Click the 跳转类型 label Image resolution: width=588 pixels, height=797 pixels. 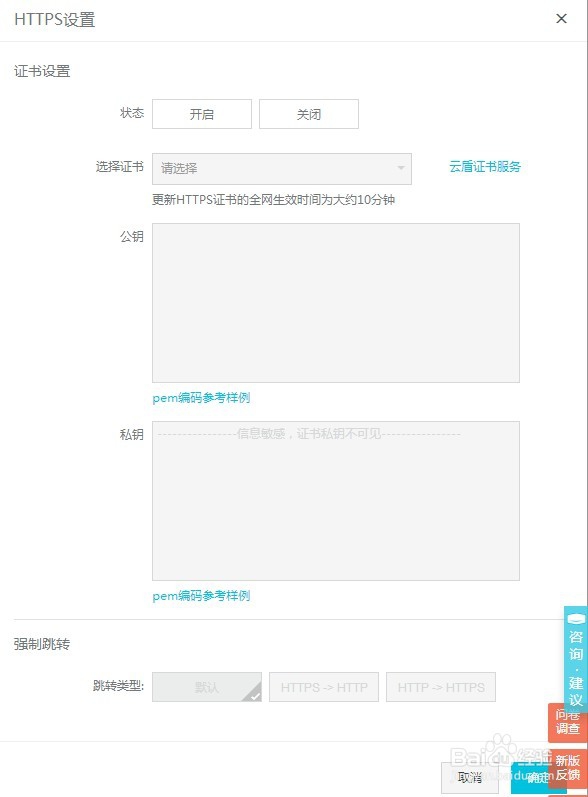tap(118, 686)
